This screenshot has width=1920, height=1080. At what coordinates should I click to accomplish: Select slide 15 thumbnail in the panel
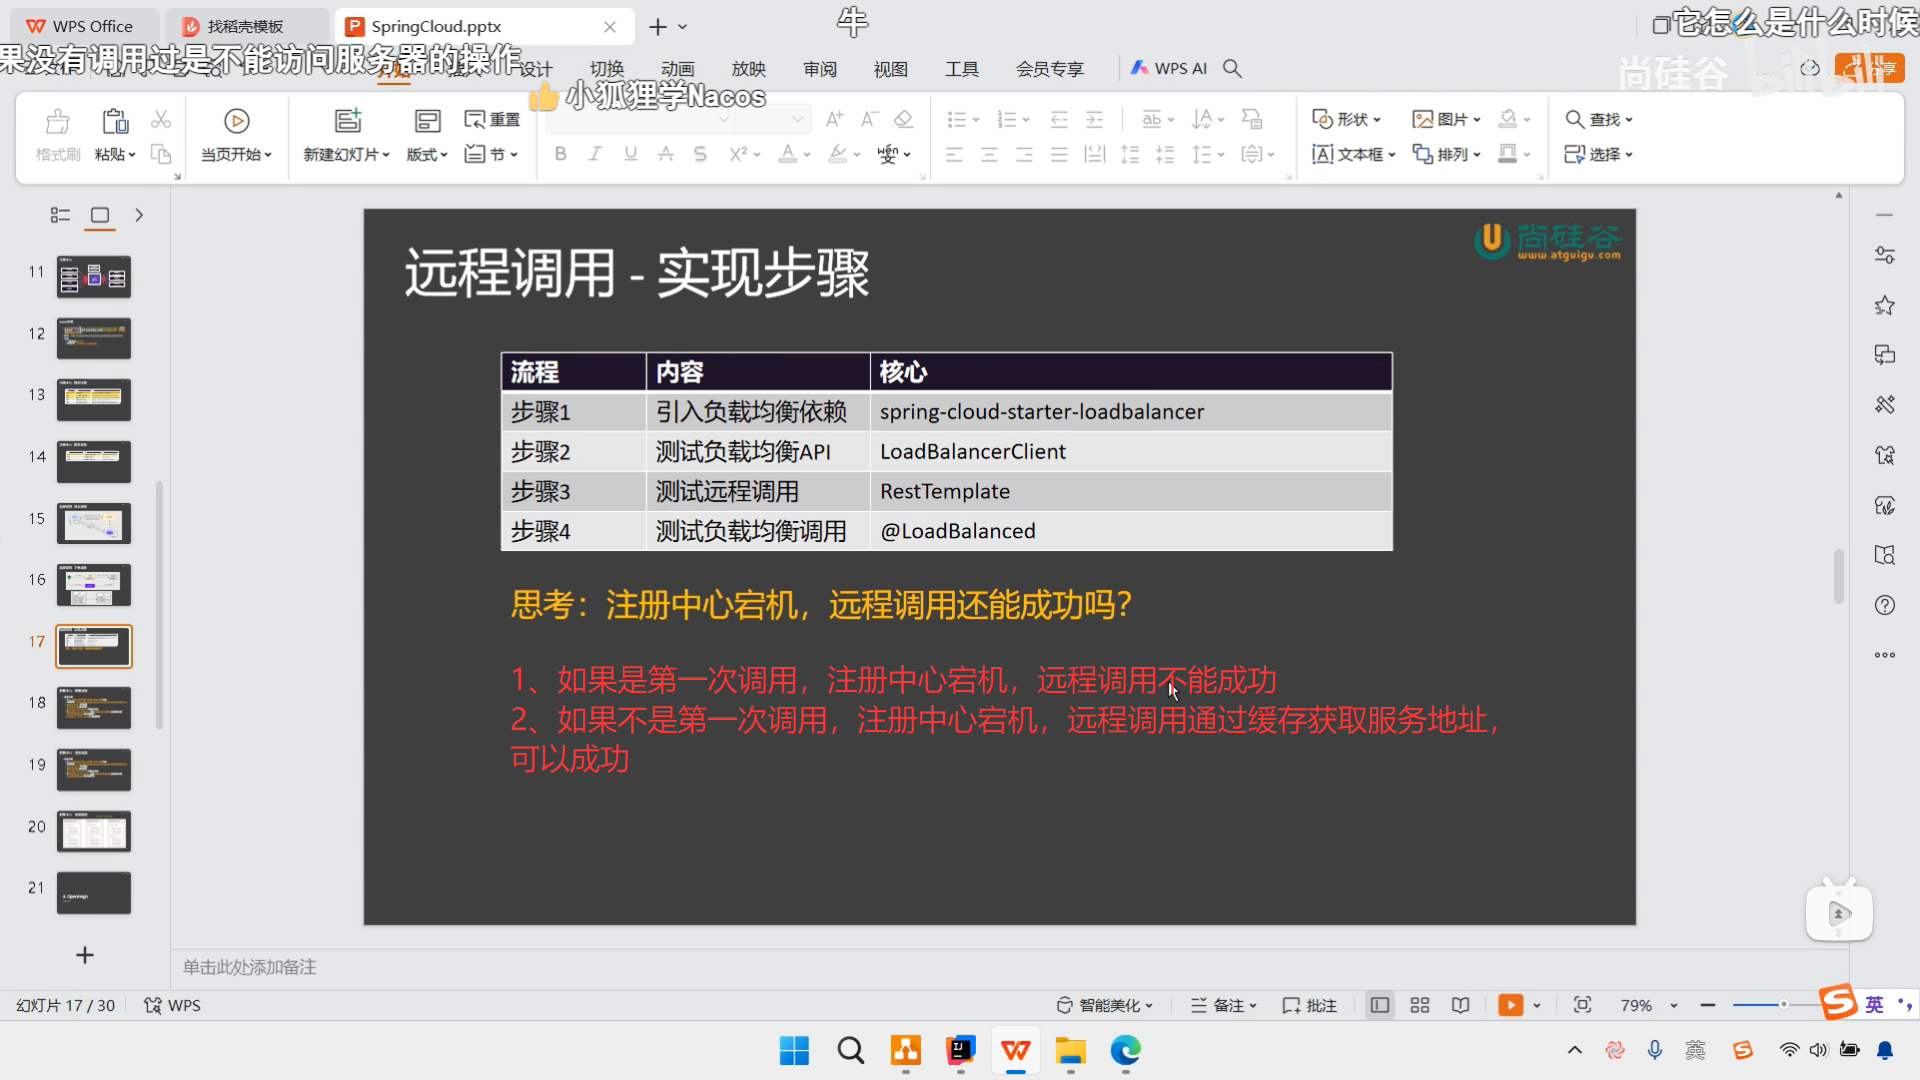click(x=93, y=523)
